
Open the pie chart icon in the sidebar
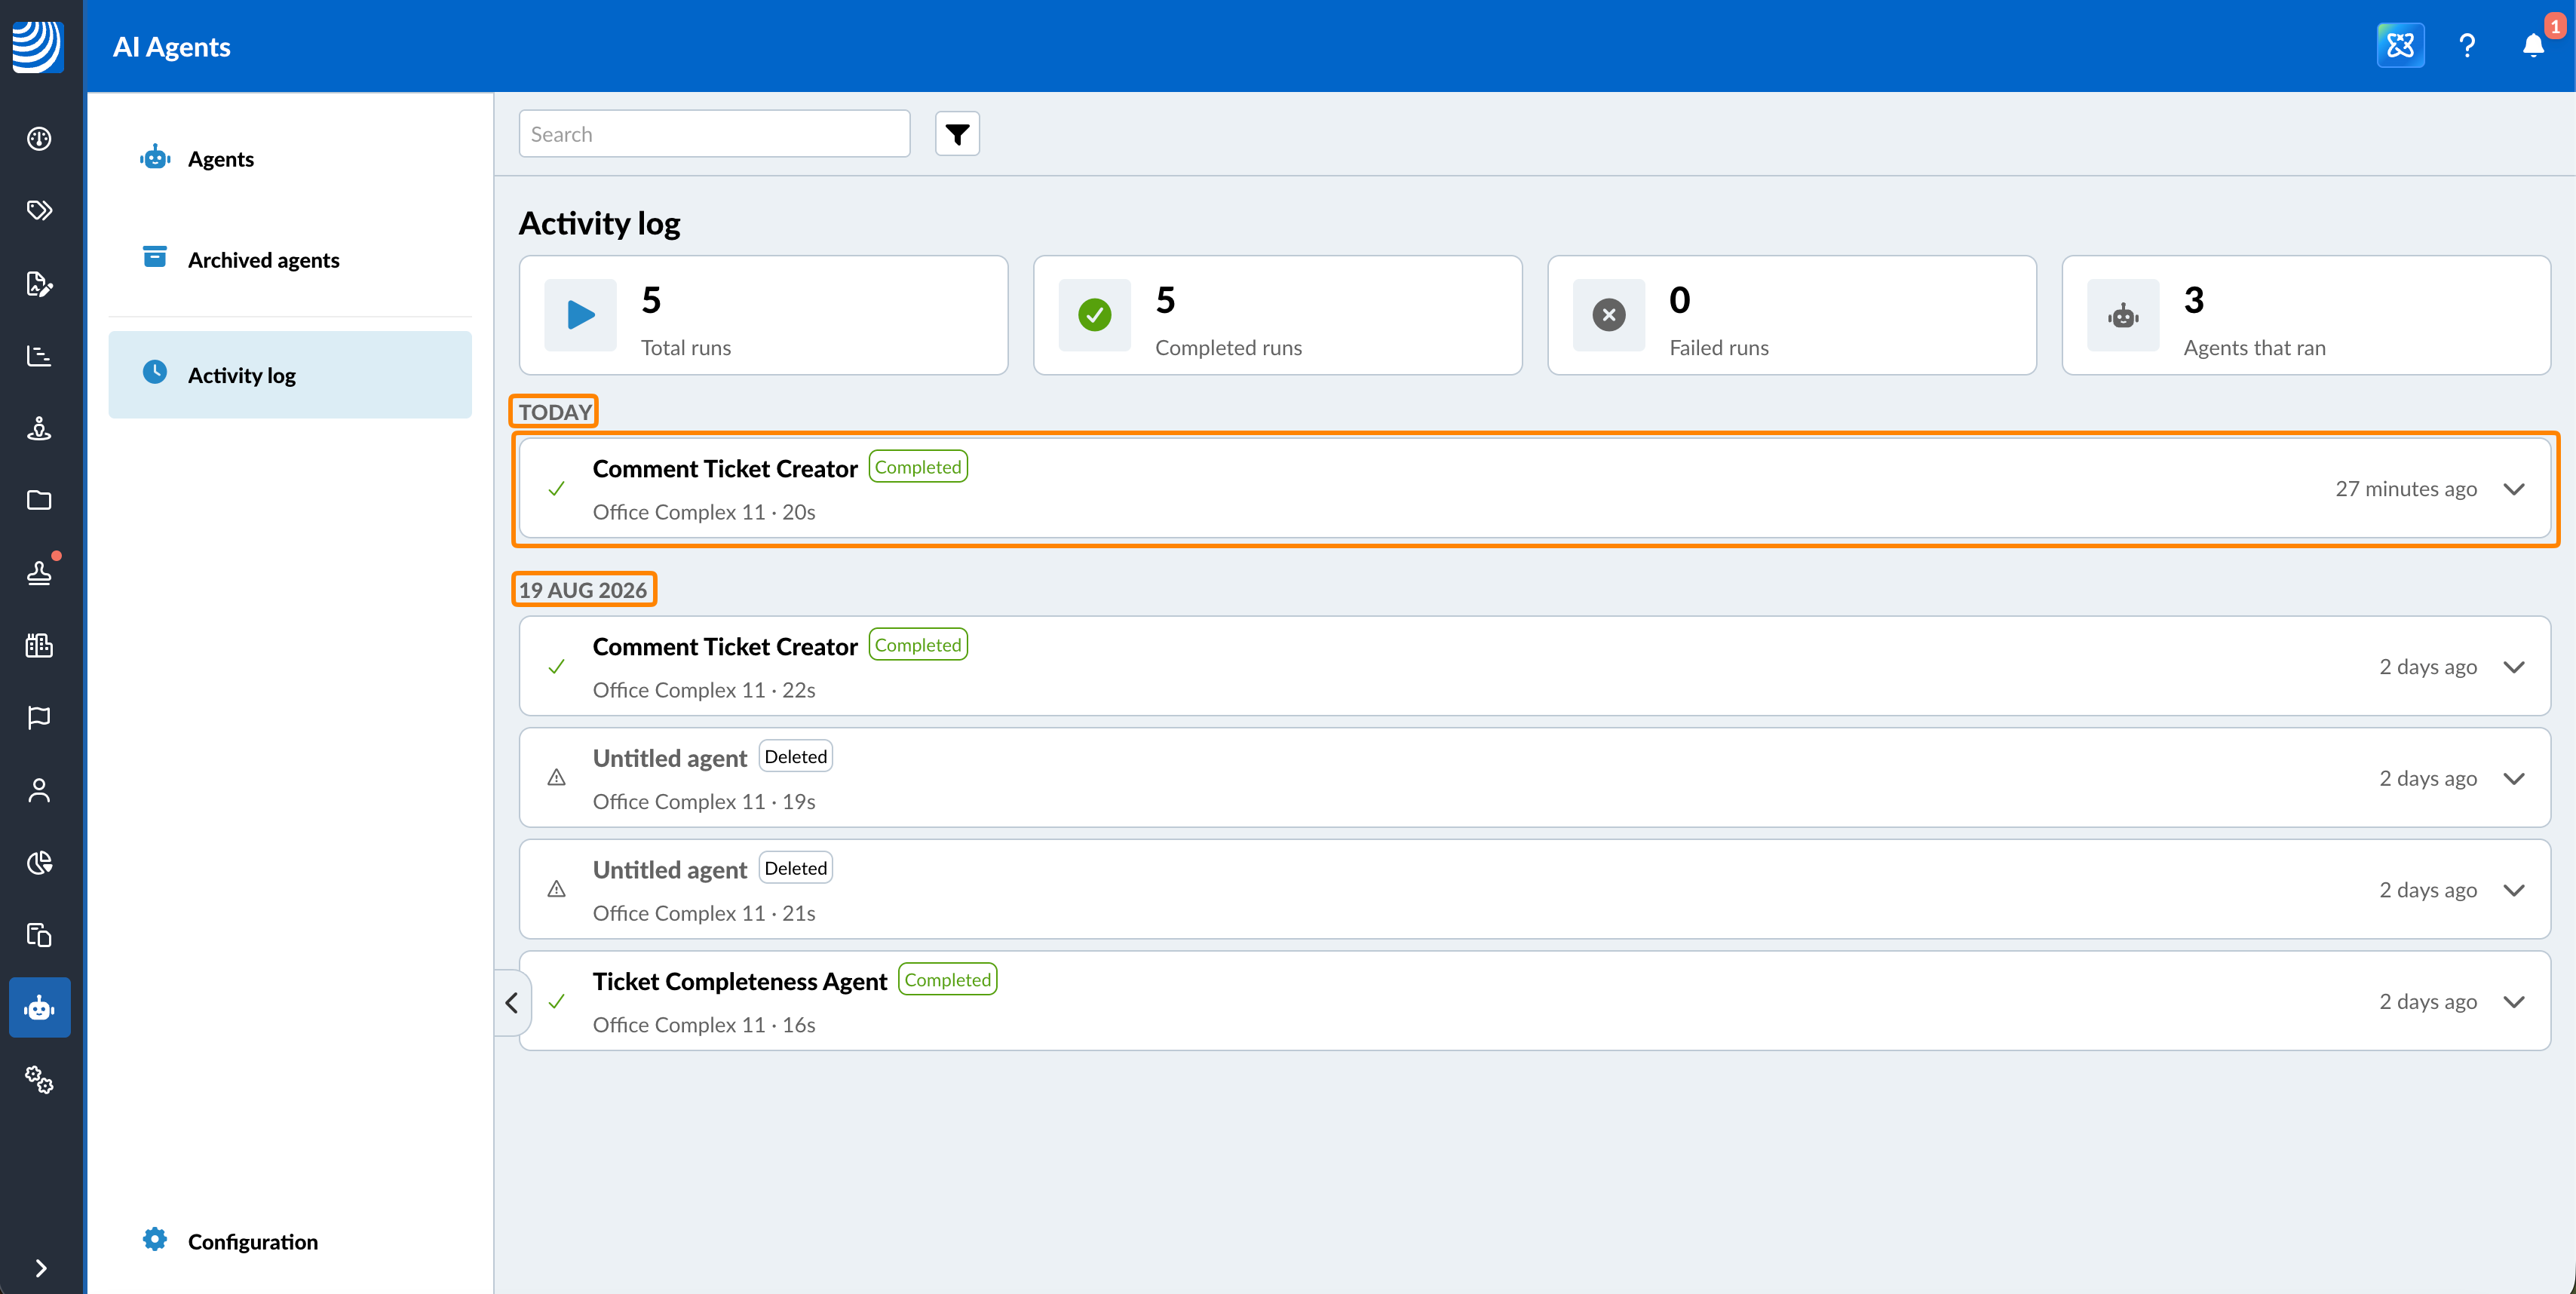click(x=39, y=863)
